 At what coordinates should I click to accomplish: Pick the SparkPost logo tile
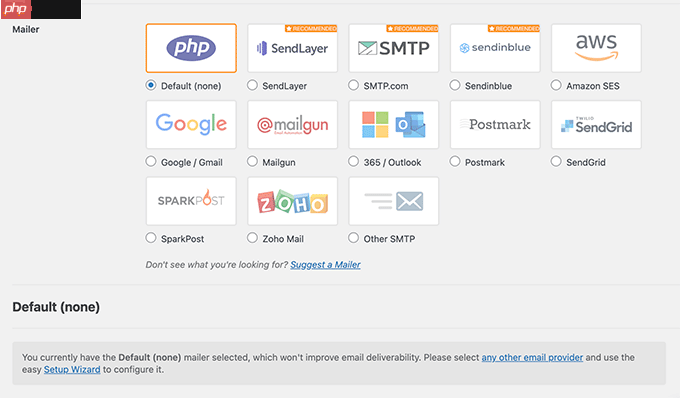pyautogui.click(x=191, y=201)
